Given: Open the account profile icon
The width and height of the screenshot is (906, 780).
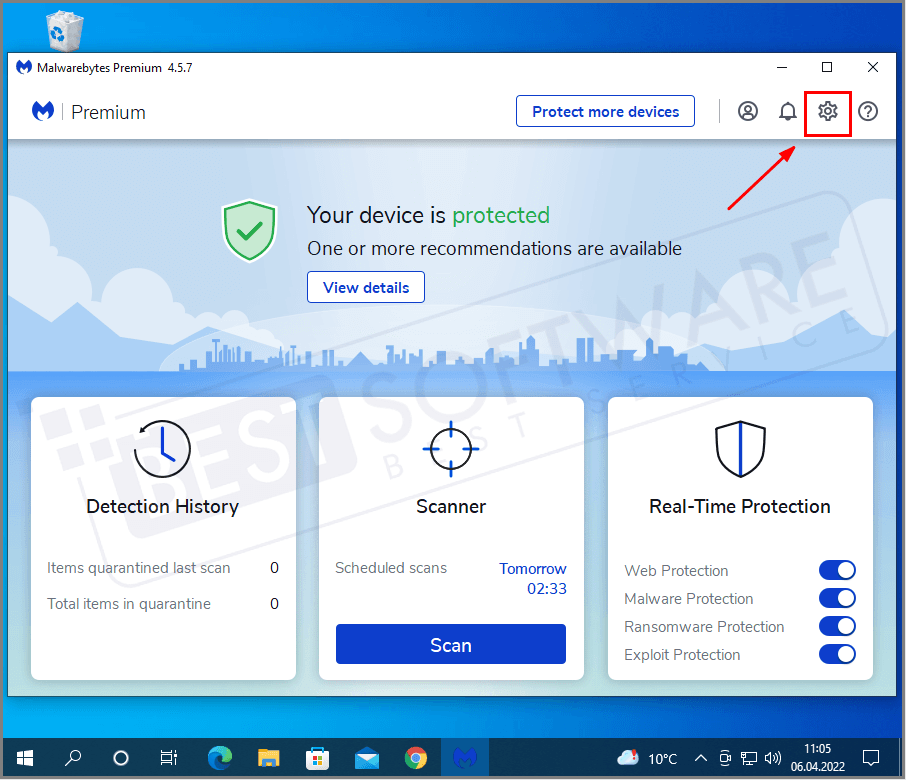Looking at the screenshot, I should (747, 111).
